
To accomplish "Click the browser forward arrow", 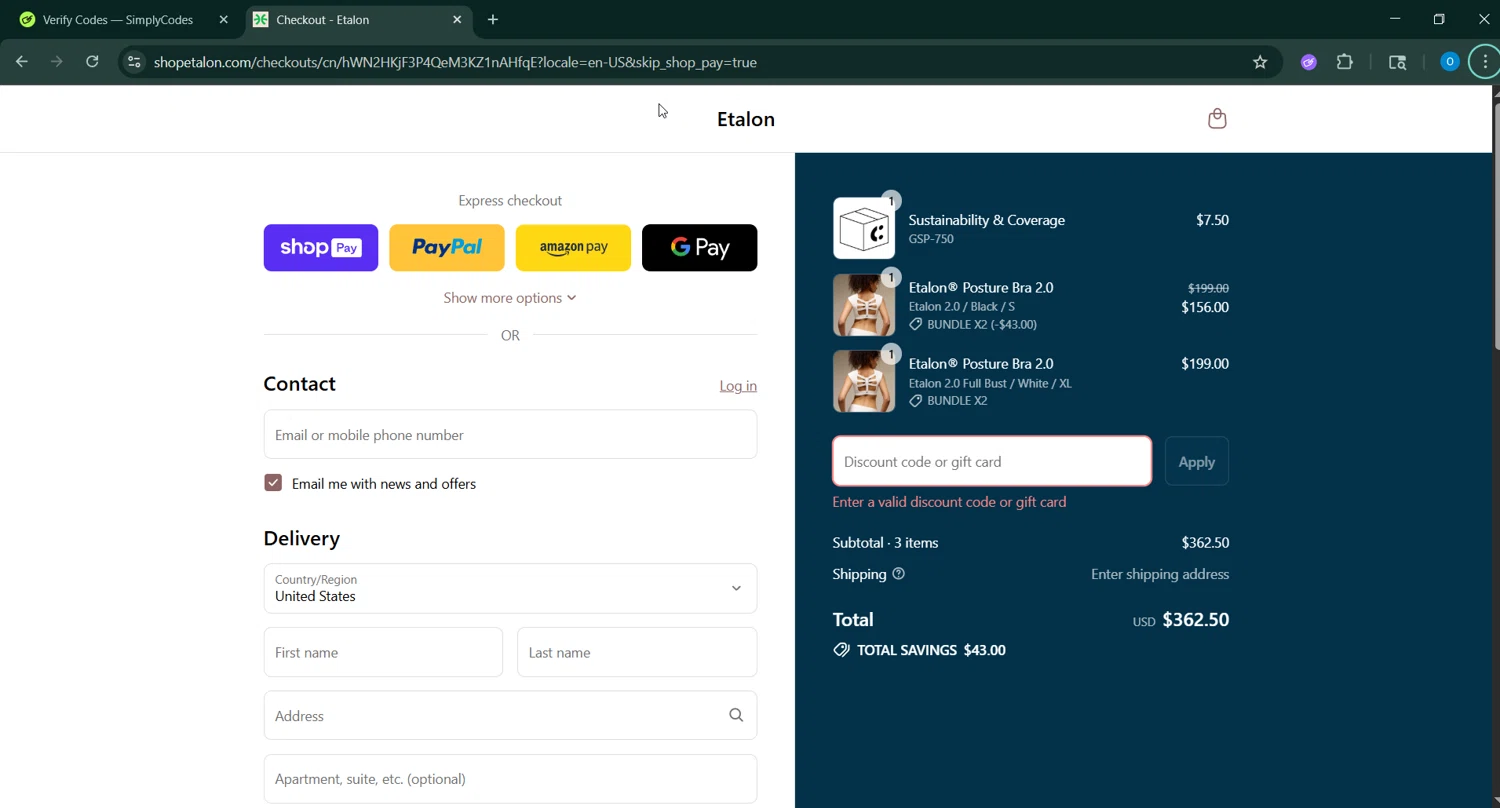I will tap(57, 62).
